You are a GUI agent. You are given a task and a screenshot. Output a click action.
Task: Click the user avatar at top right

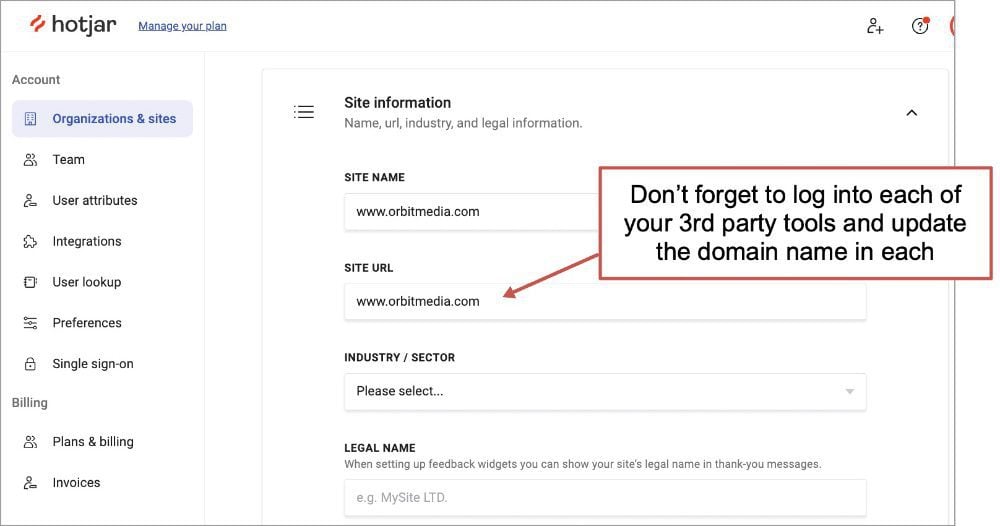point(952,26)
